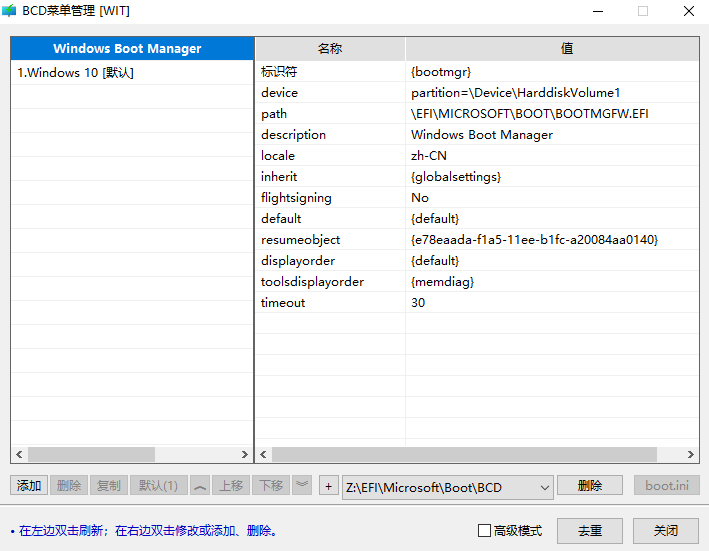
Task: Click the move-to-top arrow icon
Action: point(200,485)
